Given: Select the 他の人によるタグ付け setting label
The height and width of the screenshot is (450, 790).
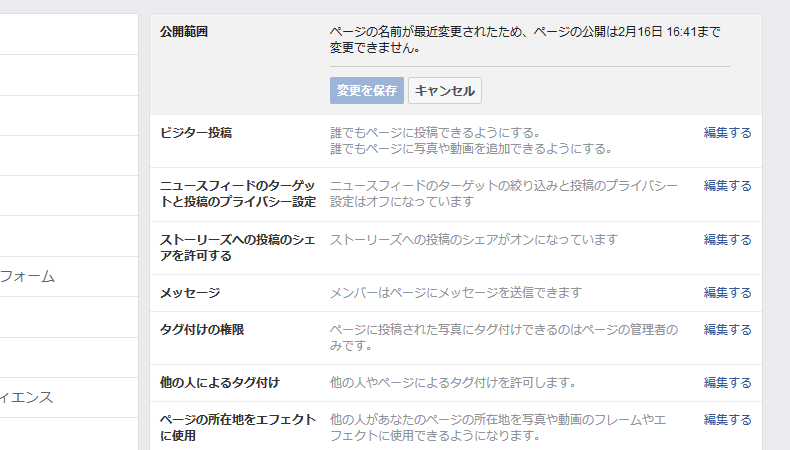Looking at the screenshot, I should (220, 383).
